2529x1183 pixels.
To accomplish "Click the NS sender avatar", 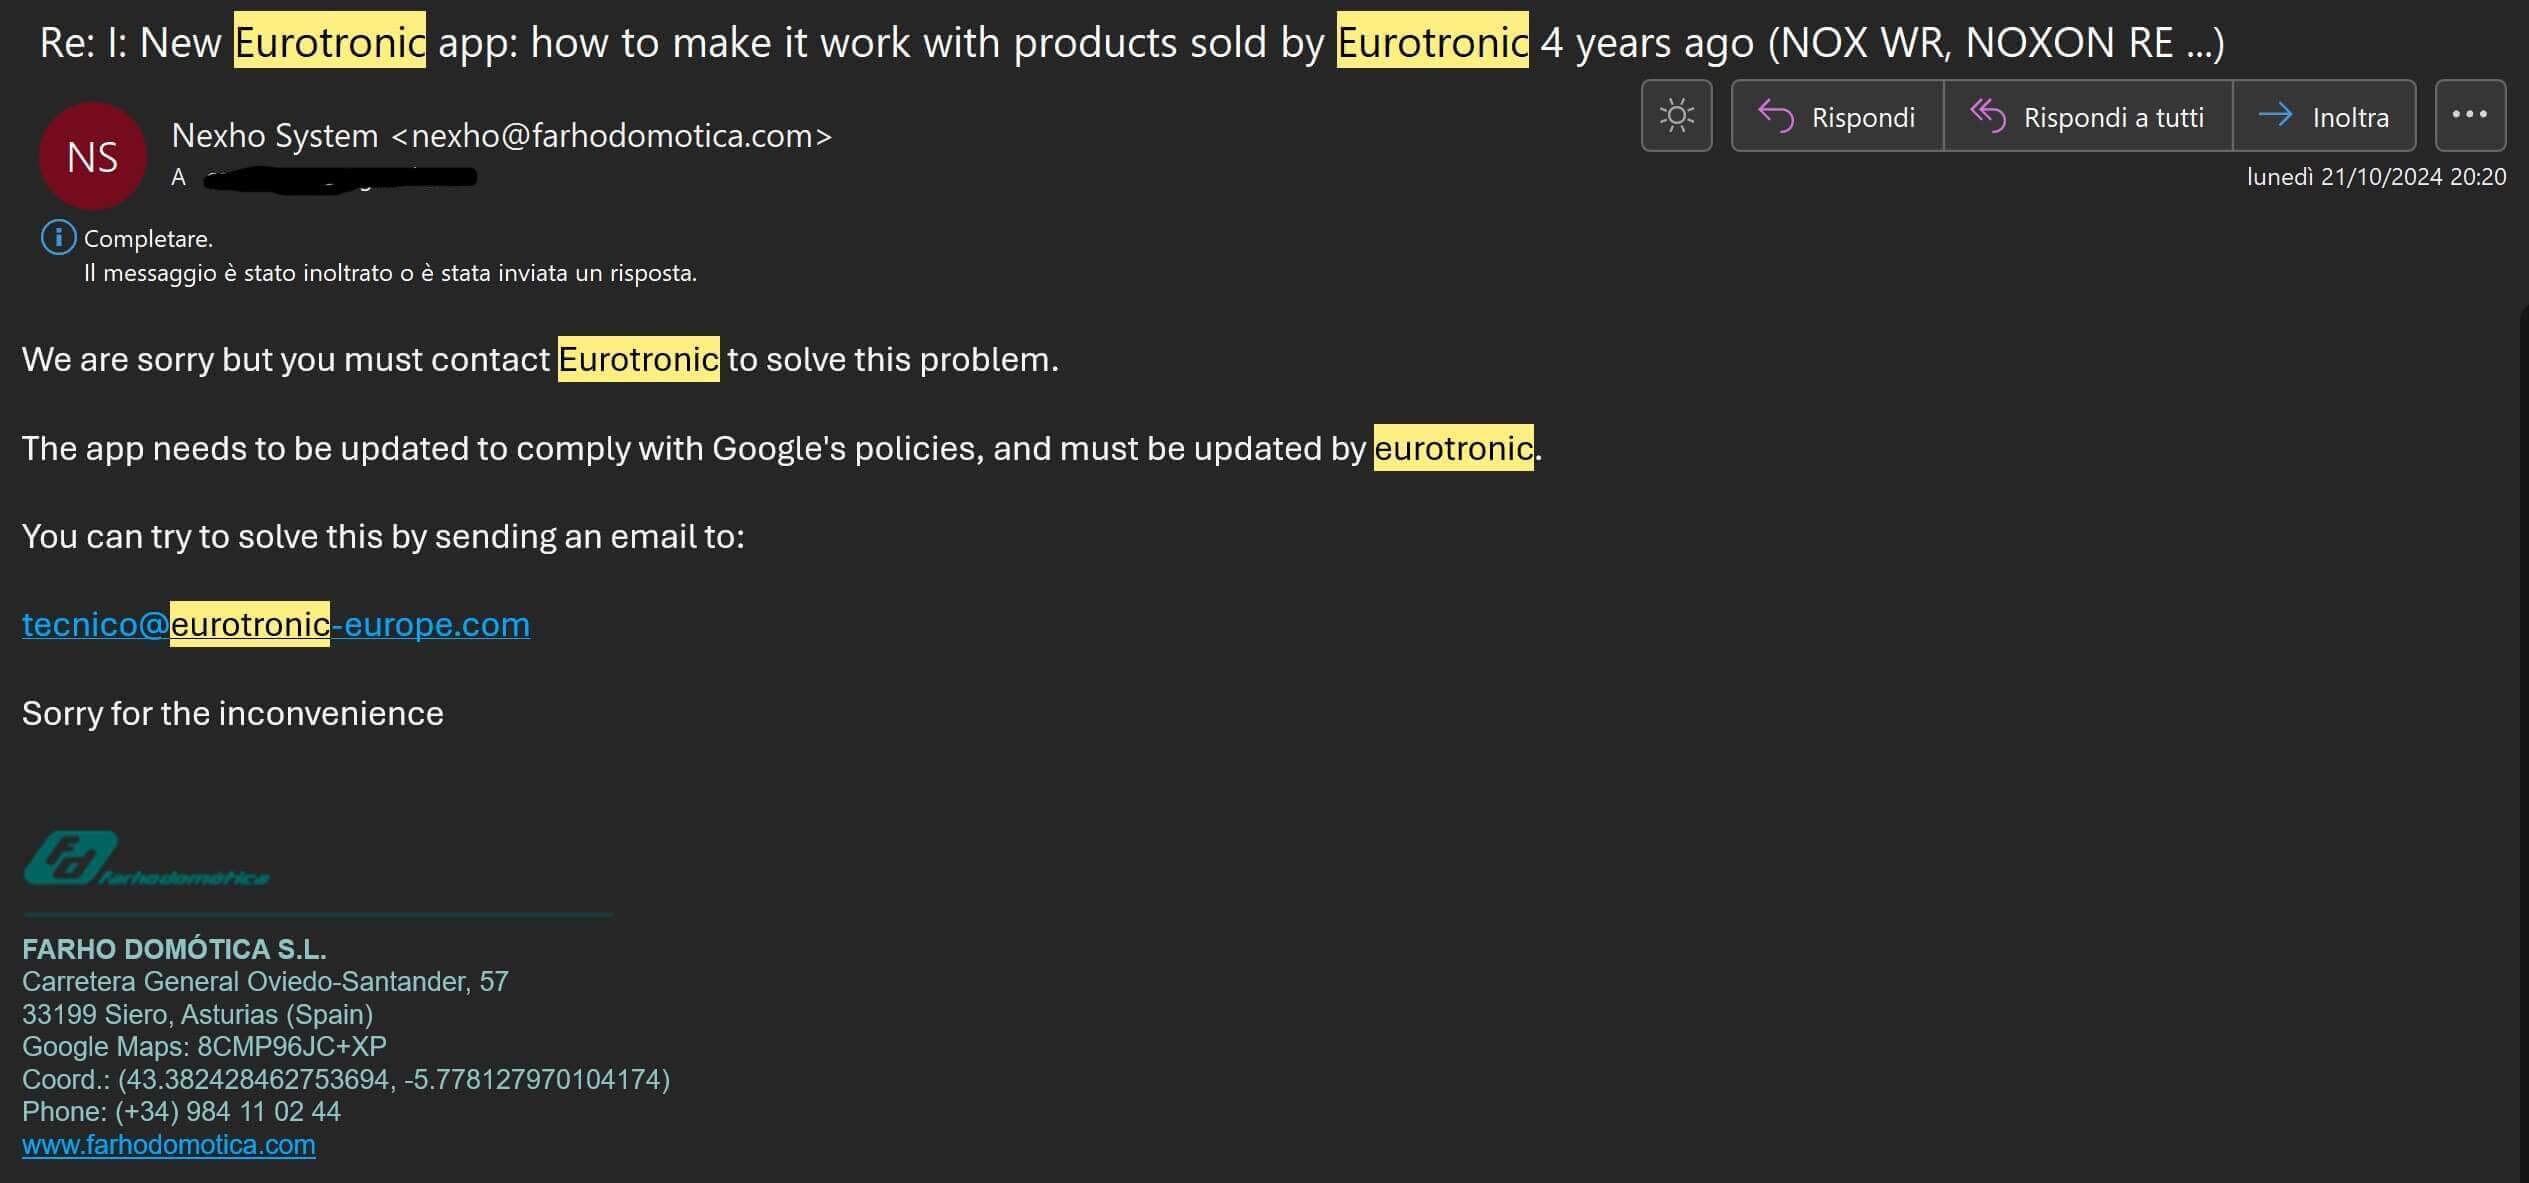I will [x=93, y=157].
